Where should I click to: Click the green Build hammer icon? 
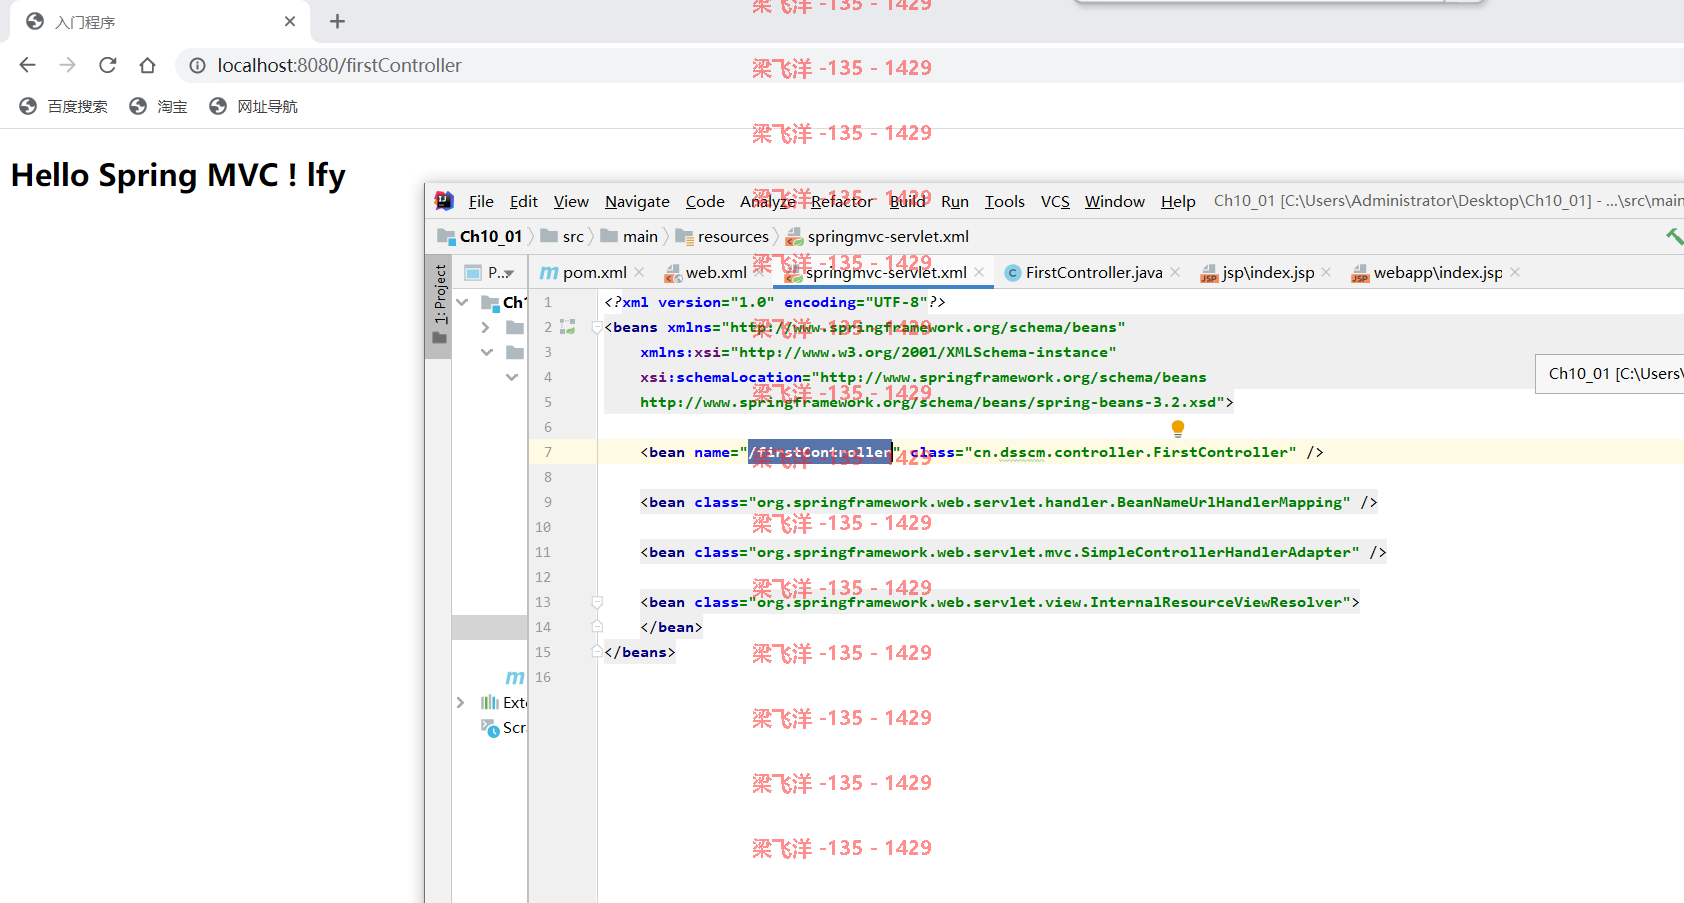1674,236
